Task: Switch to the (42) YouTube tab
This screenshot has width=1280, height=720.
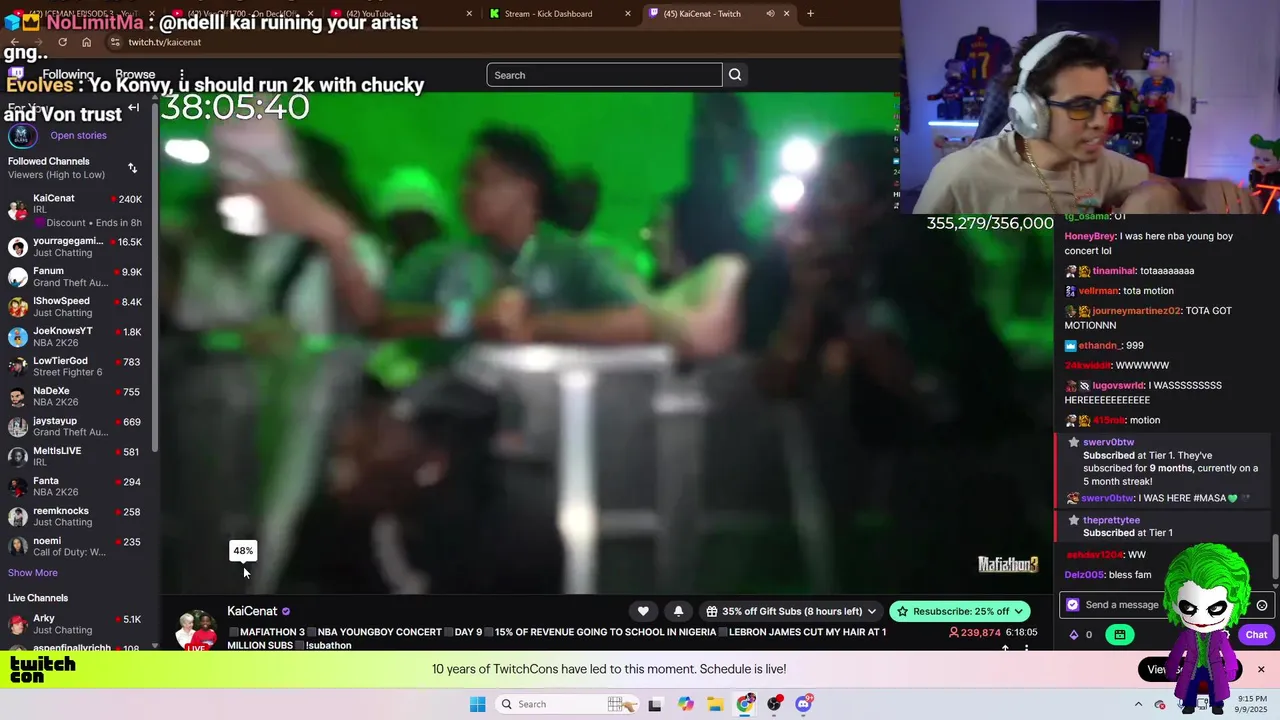Action: pyautogui.click(x=400, y=13)
